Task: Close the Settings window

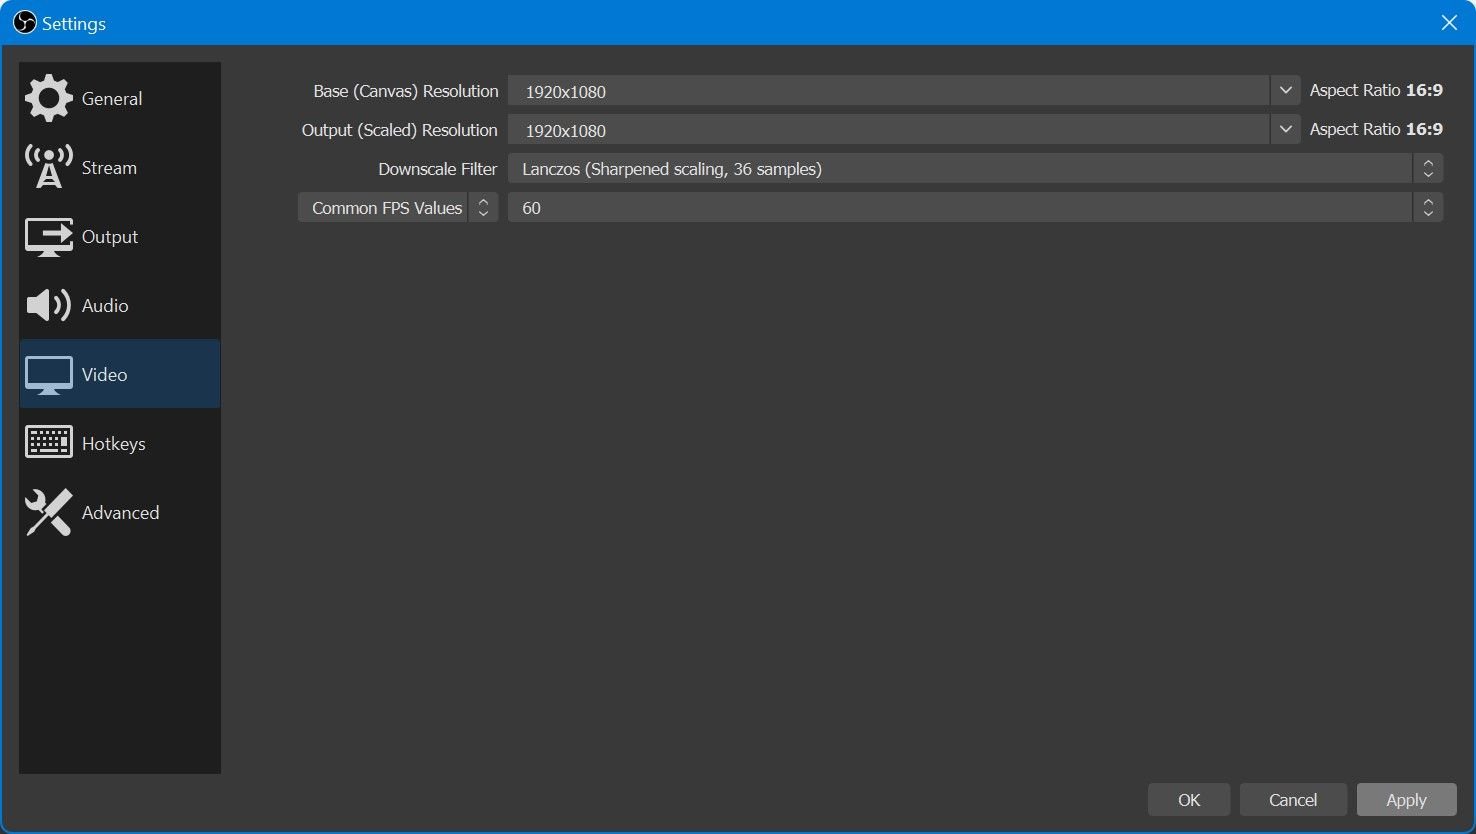Action: [1448, 22]
